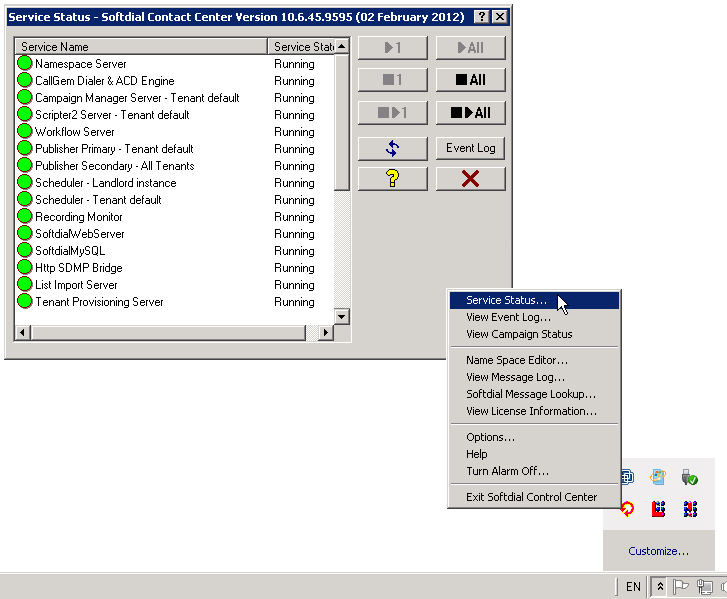Click Running status of Tenant Provisioning Server

(x=294, y=302)
